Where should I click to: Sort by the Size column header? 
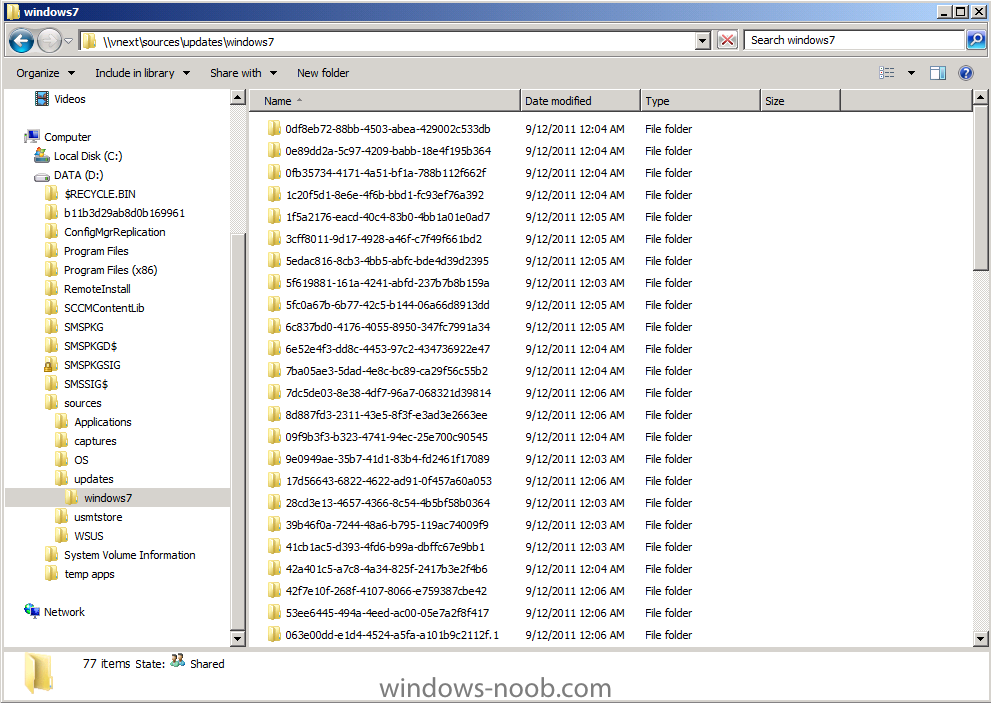[800, 101]
